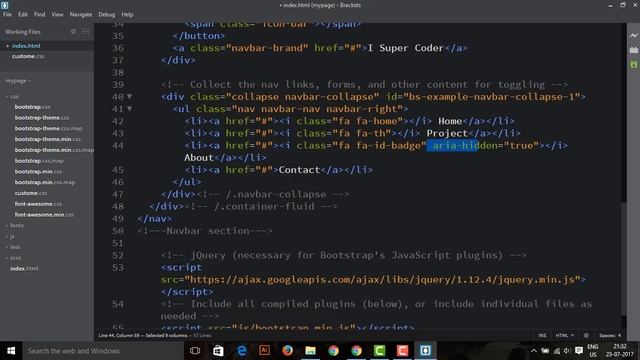
Task: Open bootstrap.css in file tree
Action: coord(33,107)
